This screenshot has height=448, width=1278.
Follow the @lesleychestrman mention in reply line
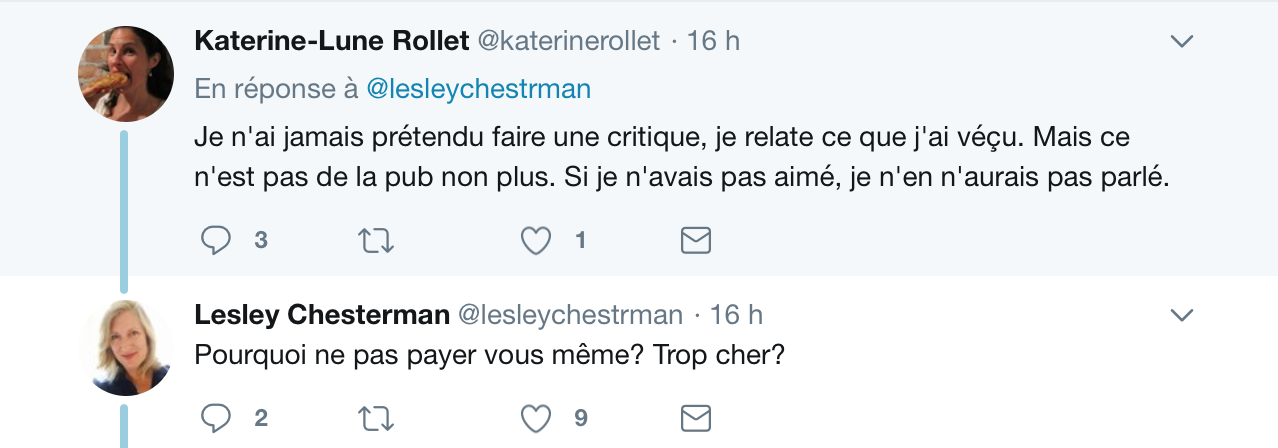coord(479,89)
